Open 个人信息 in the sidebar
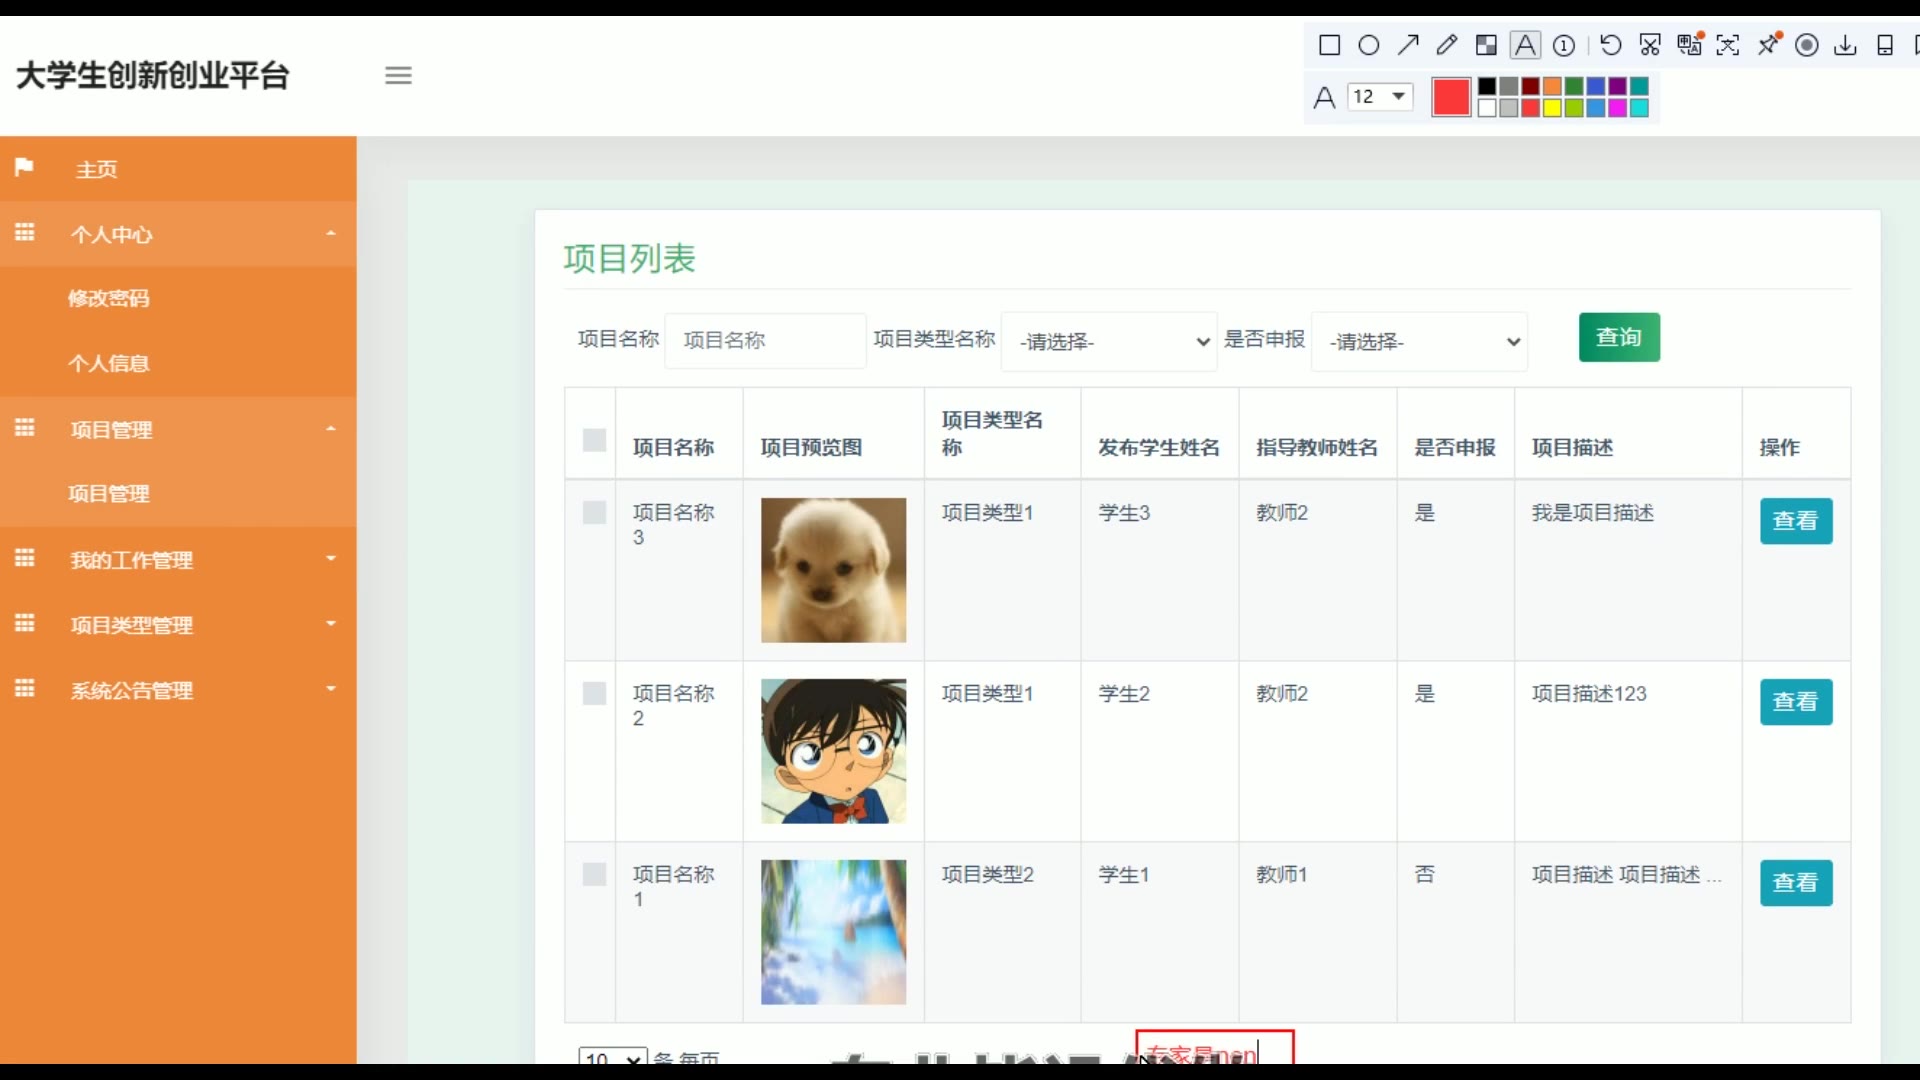Screen dimensions: 1920x1080 109,363
